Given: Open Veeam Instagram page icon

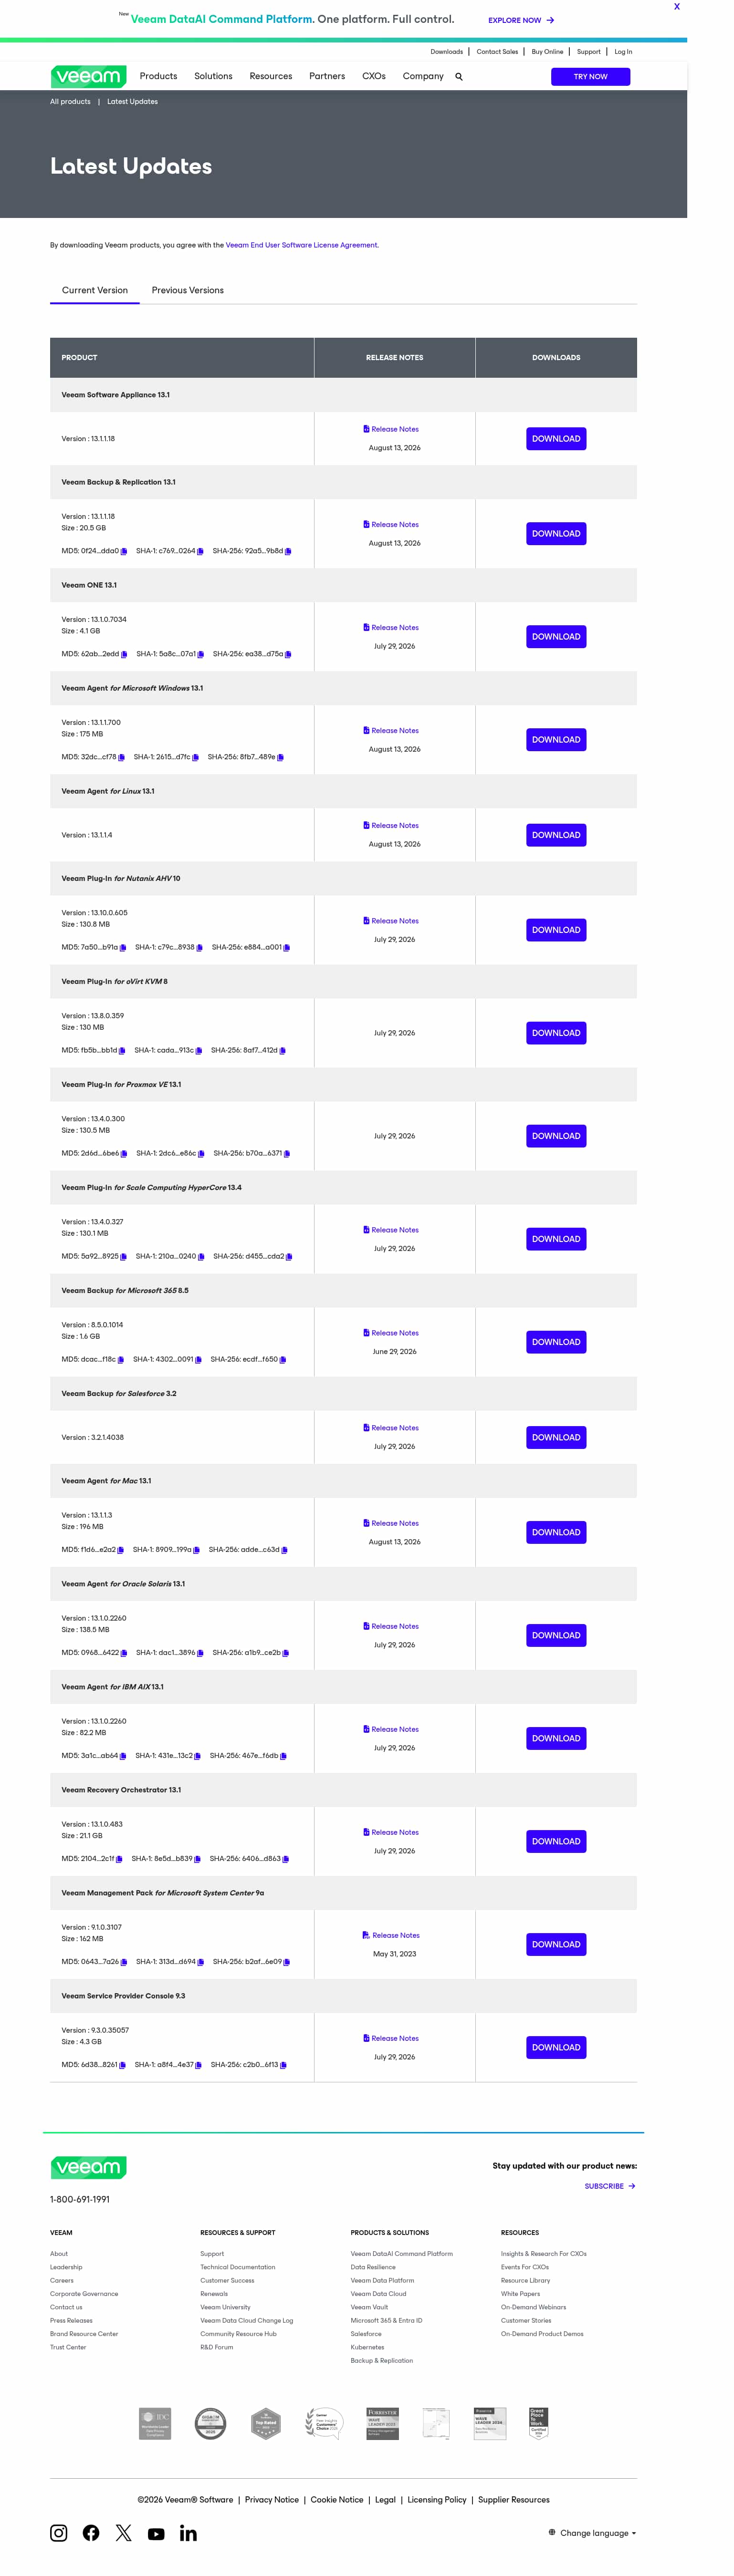Looking at the screenshot, I should [59, 2533].
